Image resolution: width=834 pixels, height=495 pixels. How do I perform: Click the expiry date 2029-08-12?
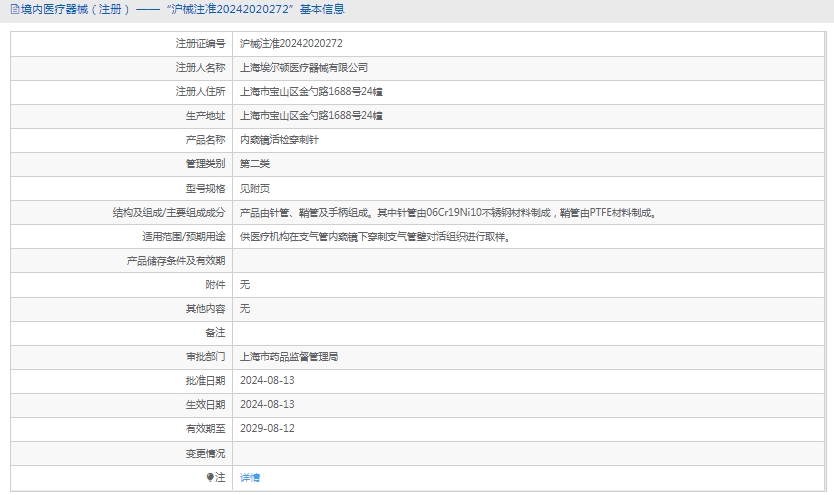267,428
